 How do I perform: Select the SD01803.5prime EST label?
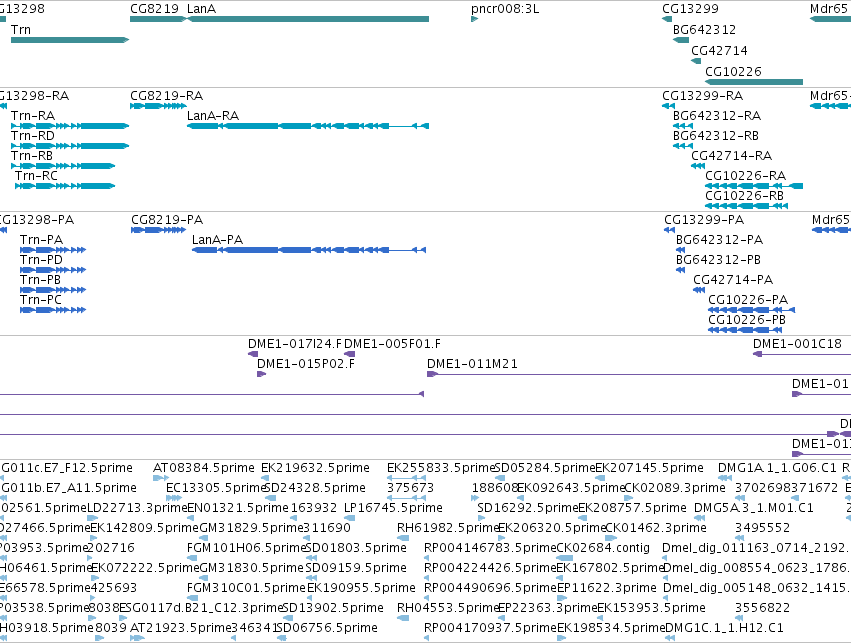pos(356,548)
